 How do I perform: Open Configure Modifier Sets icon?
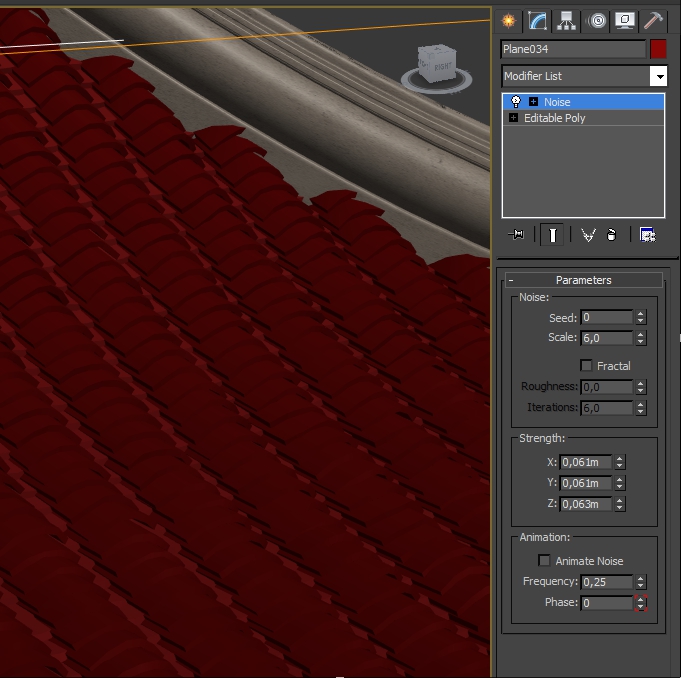tap(647, 235)
